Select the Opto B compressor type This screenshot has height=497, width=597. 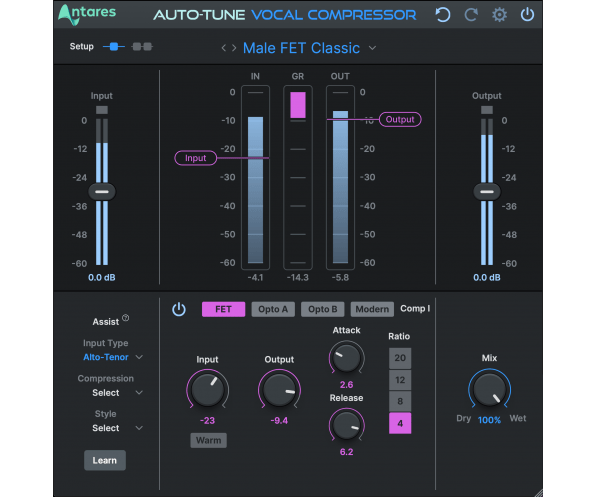322,309
